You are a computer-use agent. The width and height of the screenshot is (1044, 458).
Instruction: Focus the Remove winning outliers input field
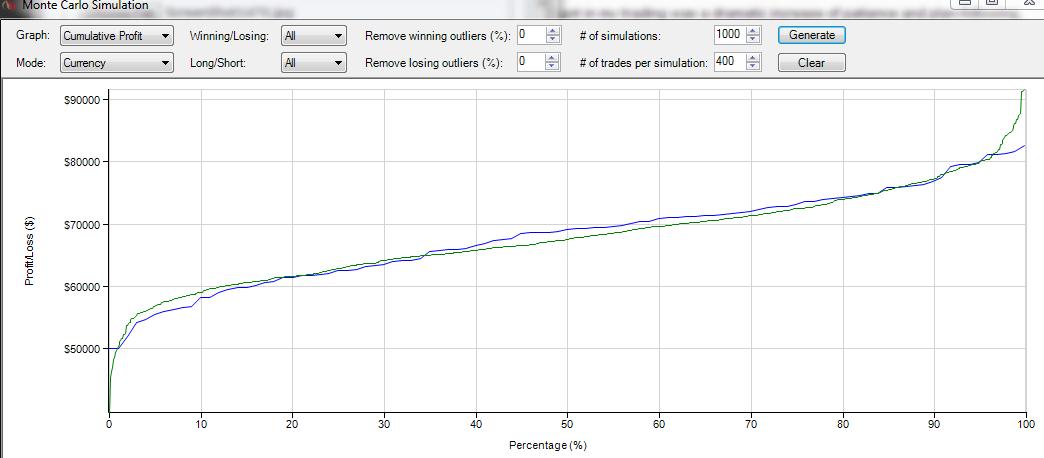(531, 35)
